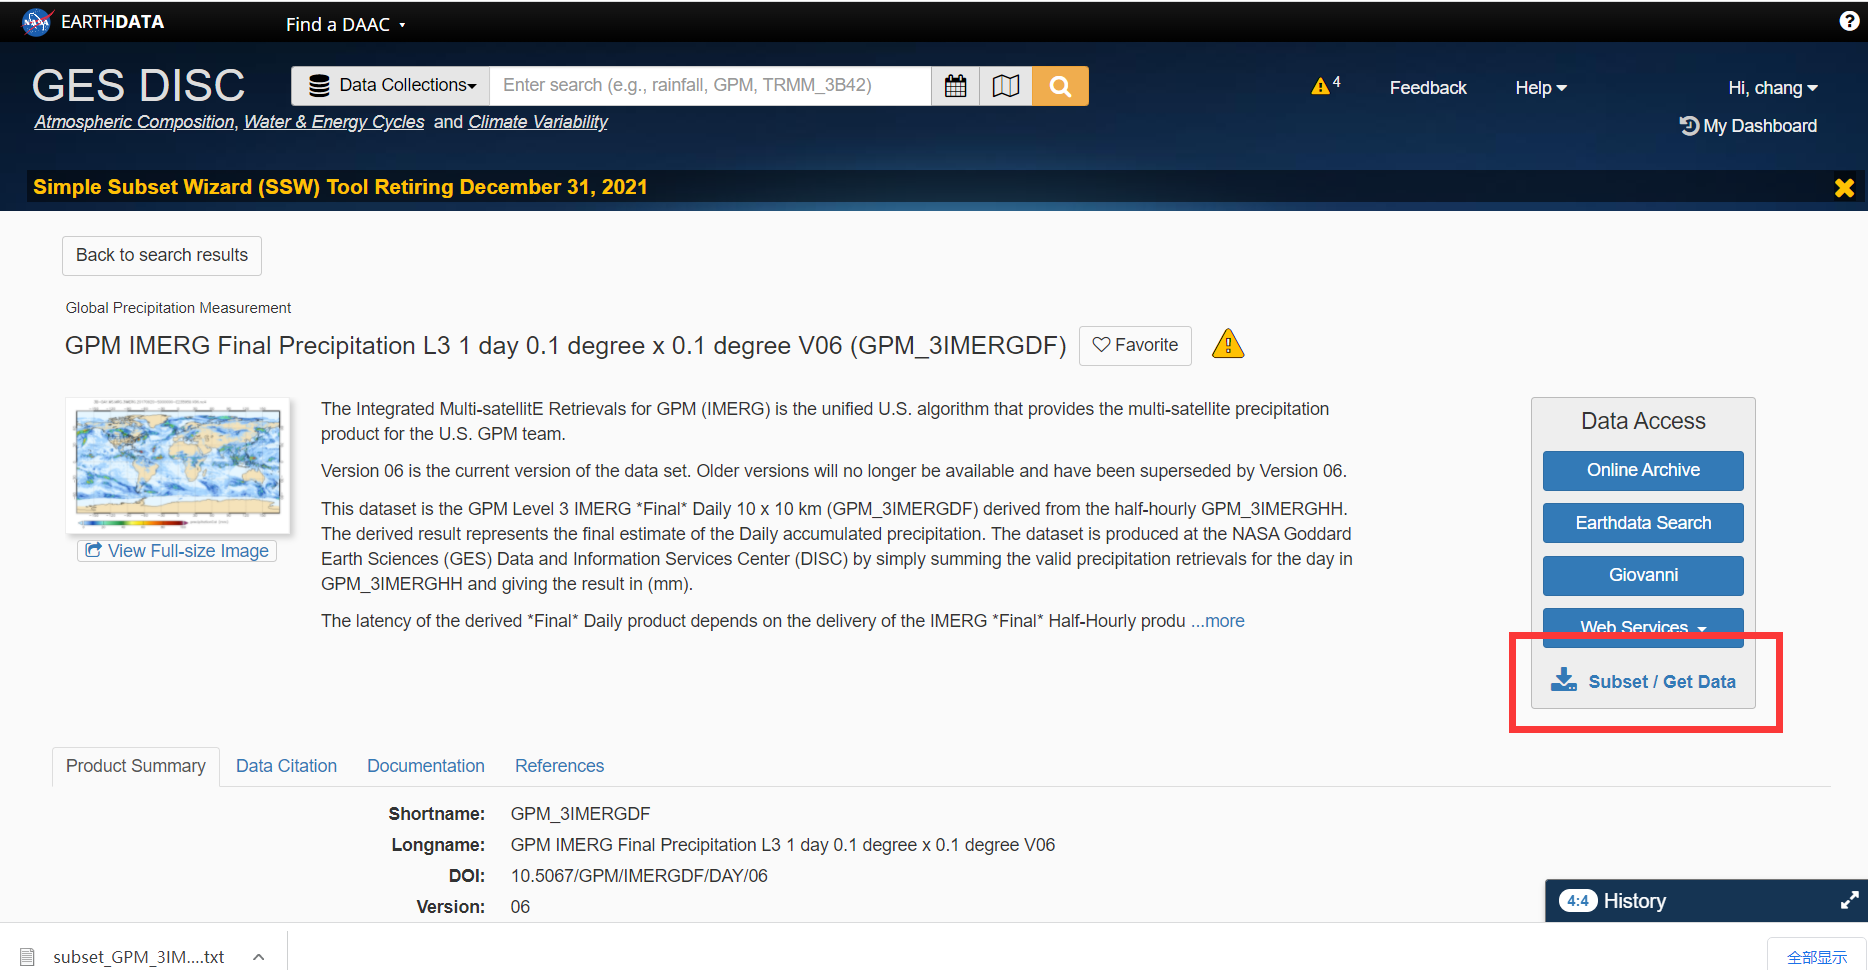Click Back to search results button

click(x=162, y=256)
